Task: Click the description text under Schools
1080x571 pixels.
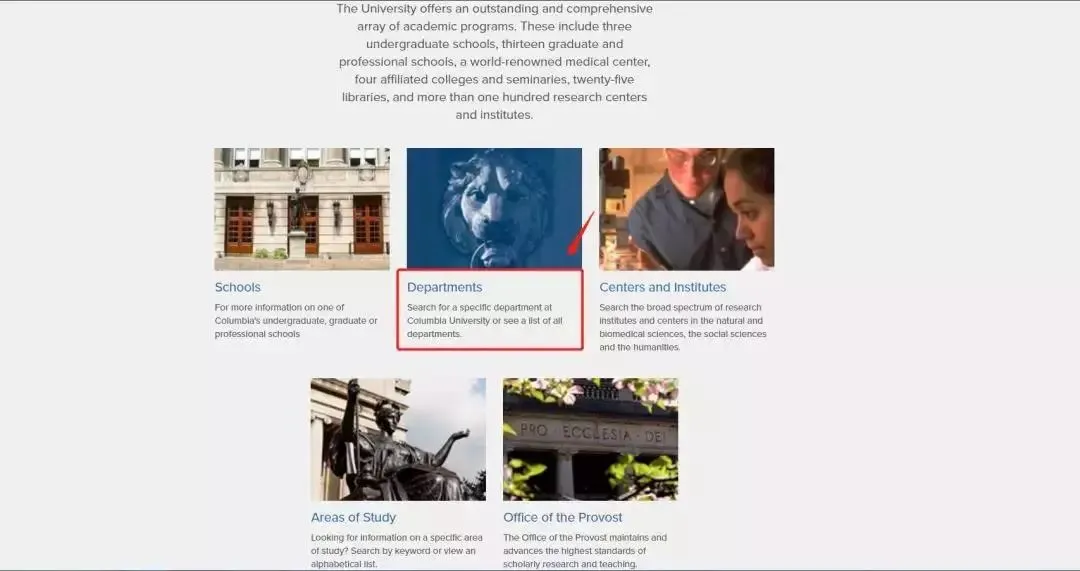Action: click(296, 320)
